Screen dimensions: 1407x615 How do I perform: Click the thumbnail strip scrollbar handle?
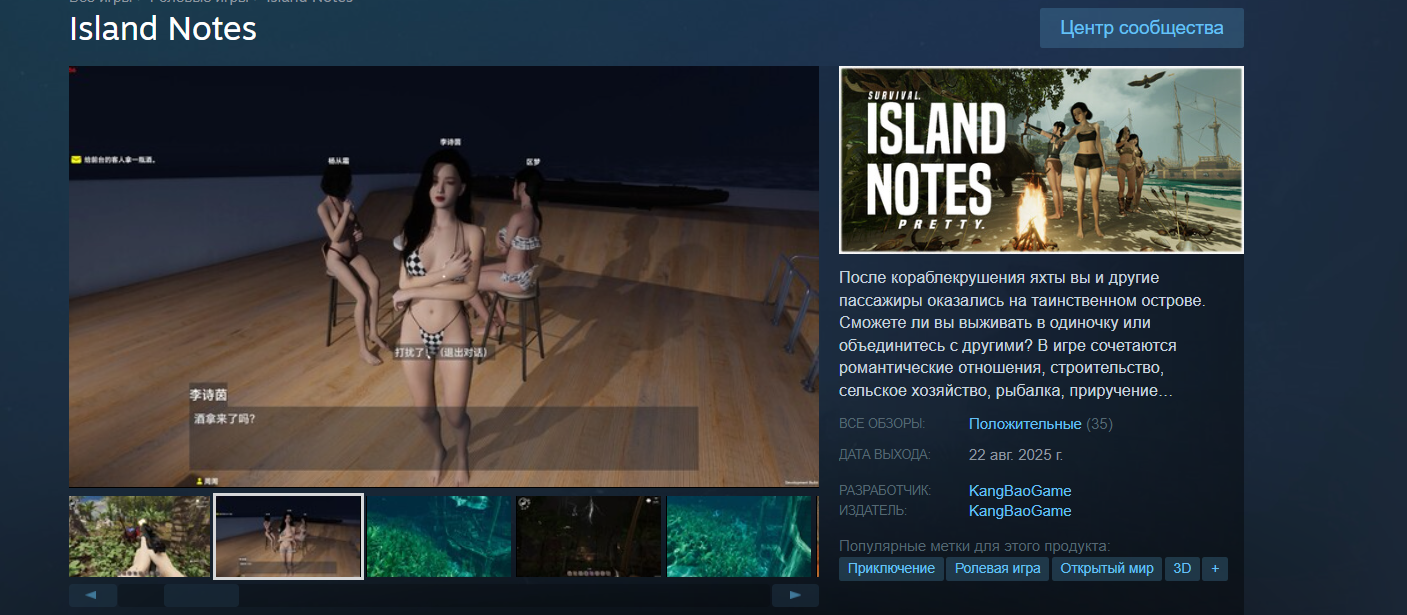coord(201,595)
